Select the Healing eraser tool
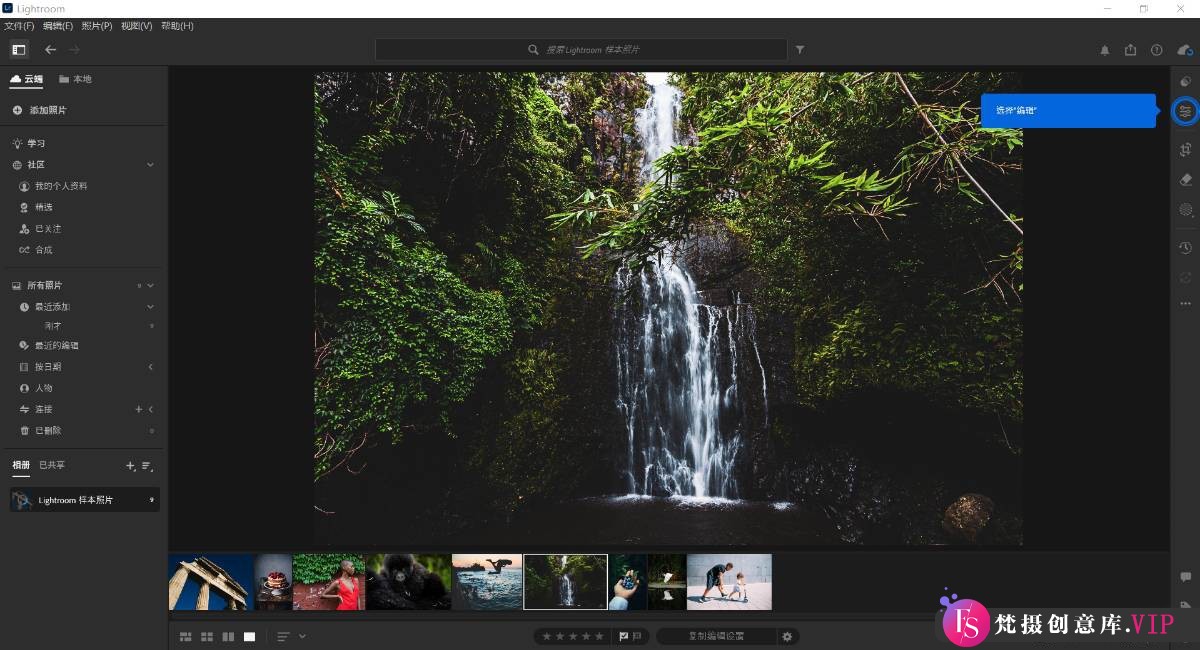The width and height of the screenshot is (1200, 650). 1185,179
